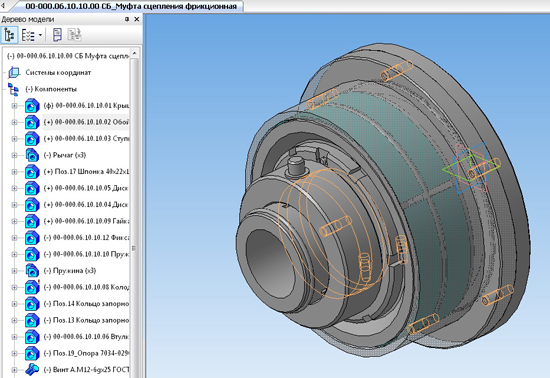Close the Дерево модели panel

click(137, 19)
